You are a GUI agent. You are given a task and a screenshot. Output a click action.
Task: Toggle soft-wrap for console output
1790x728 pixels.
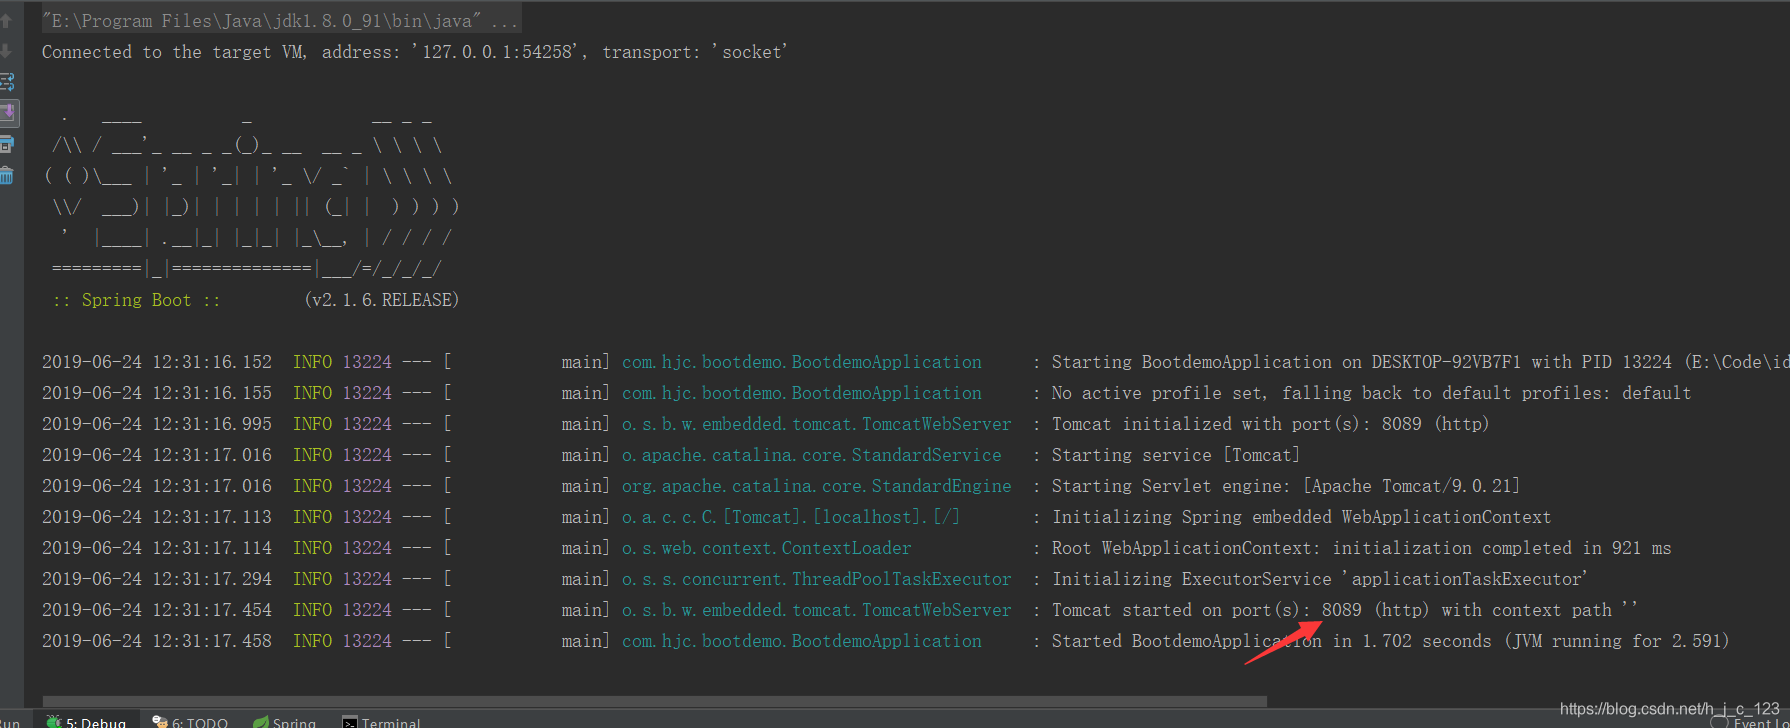click(7, 82)
